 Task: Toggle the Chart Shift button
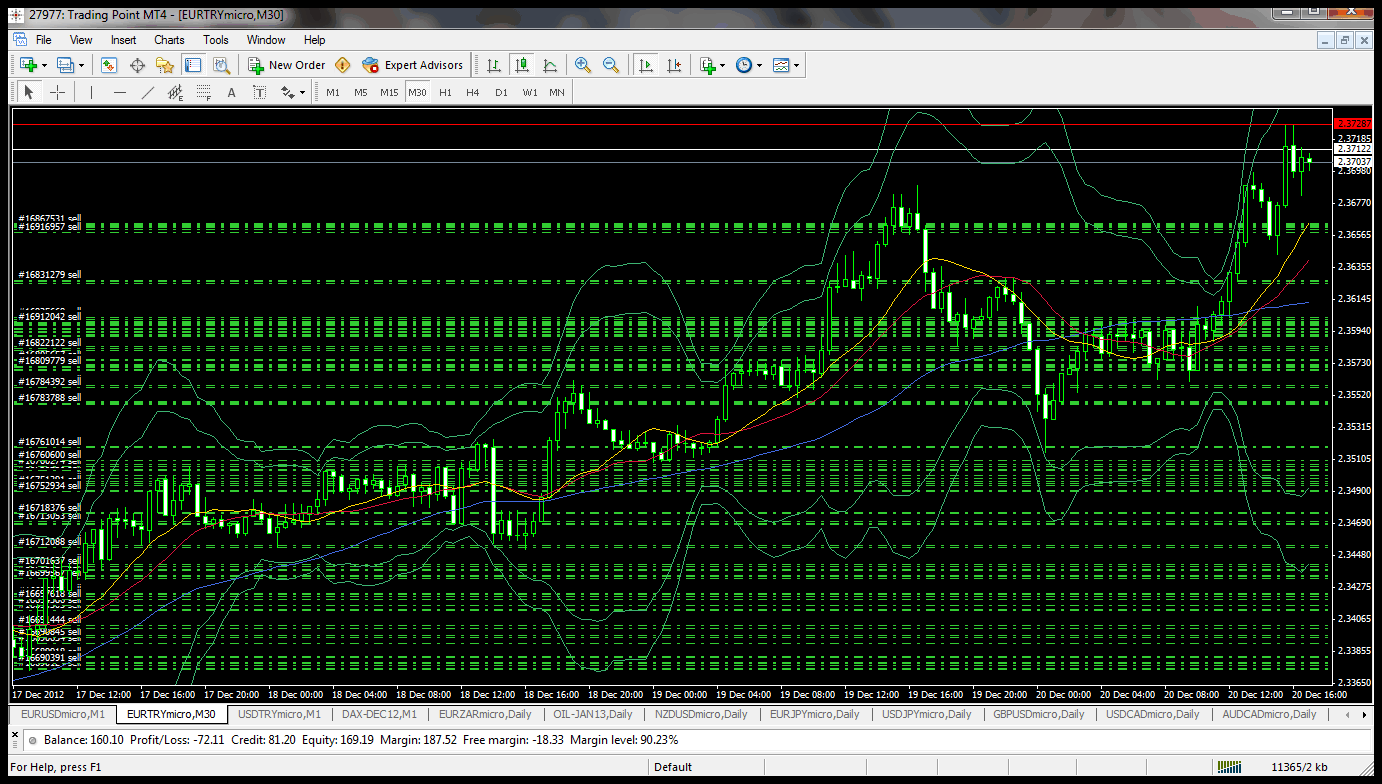tap(674, 65)
